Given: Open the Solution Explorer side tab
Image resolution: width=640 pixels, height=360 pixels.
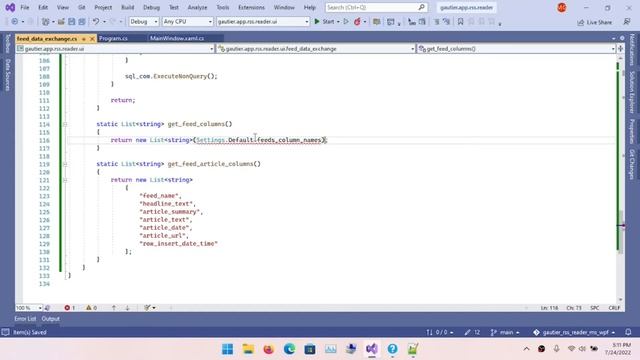Looking at the screenshot, I should pos(632,92).
